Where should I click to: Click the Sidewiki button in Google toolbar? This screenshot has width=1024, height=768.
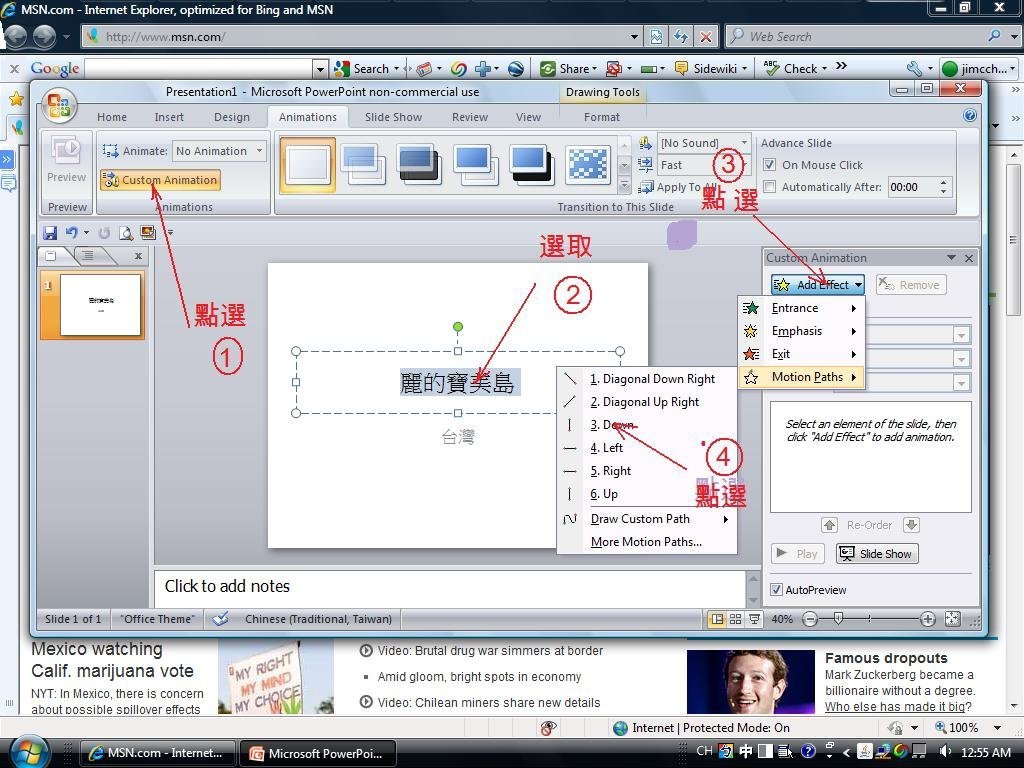click(x=710, y=69)
